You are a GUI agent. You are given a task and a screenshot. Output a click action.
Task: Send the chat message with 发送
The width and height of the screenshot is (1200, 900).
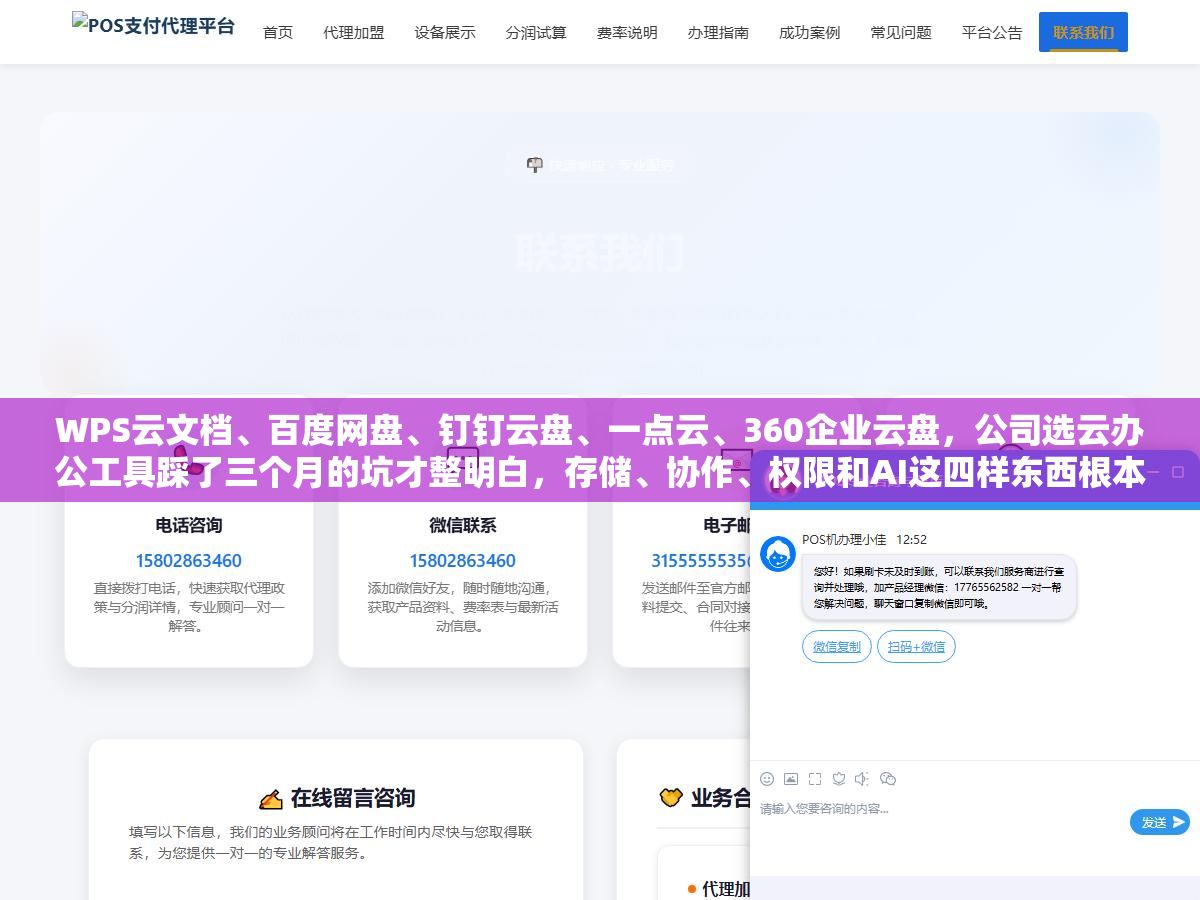click(x=1160, y=822)
